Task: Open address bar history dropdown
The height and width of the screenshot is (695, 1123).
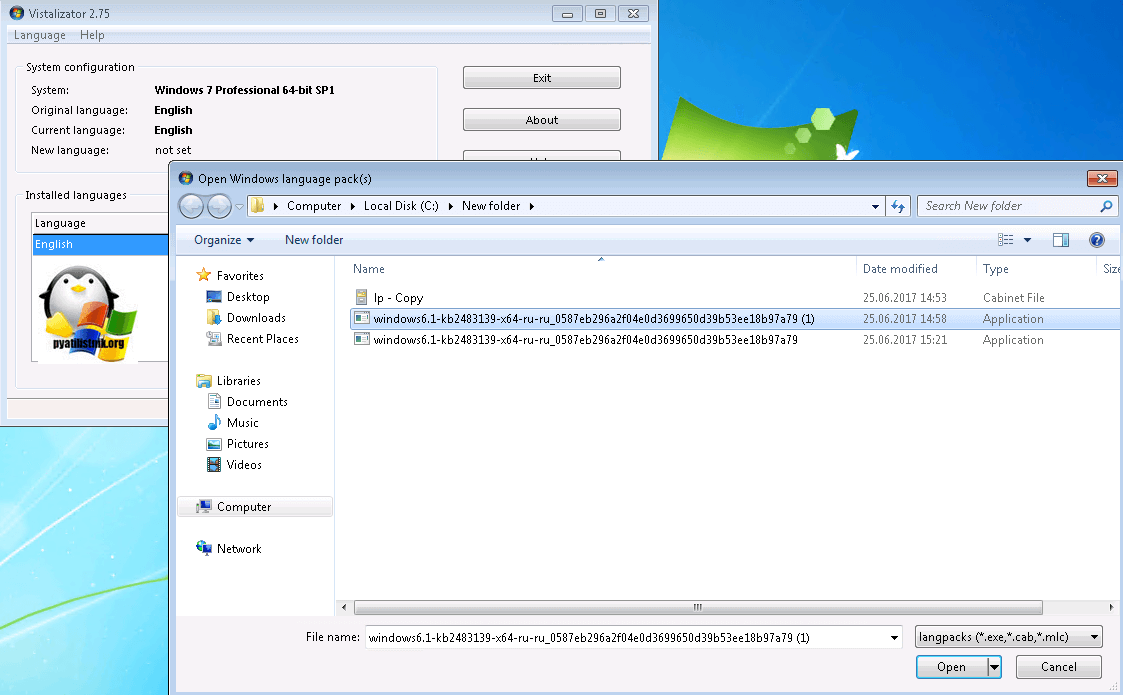Action: (x=875, y=206)
